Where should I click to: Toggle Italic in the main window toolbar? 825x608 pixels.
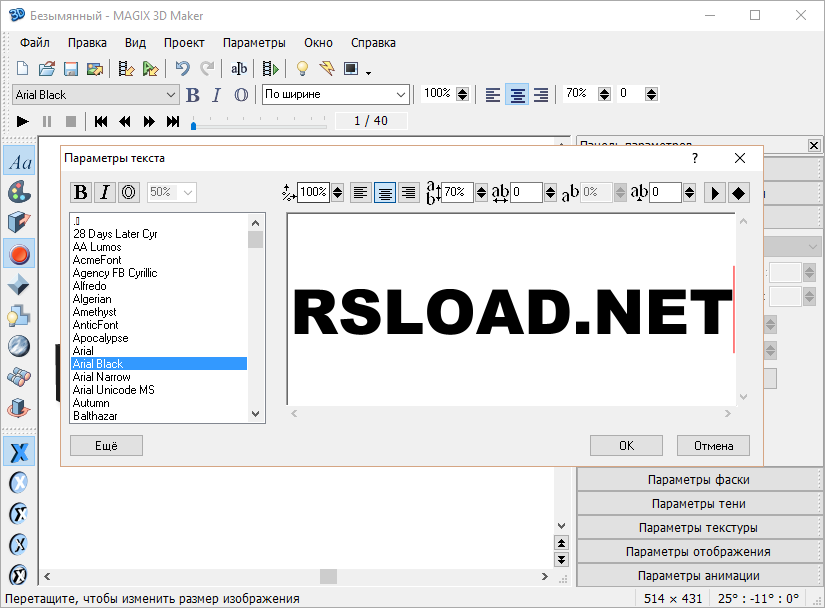pos(216,95)
